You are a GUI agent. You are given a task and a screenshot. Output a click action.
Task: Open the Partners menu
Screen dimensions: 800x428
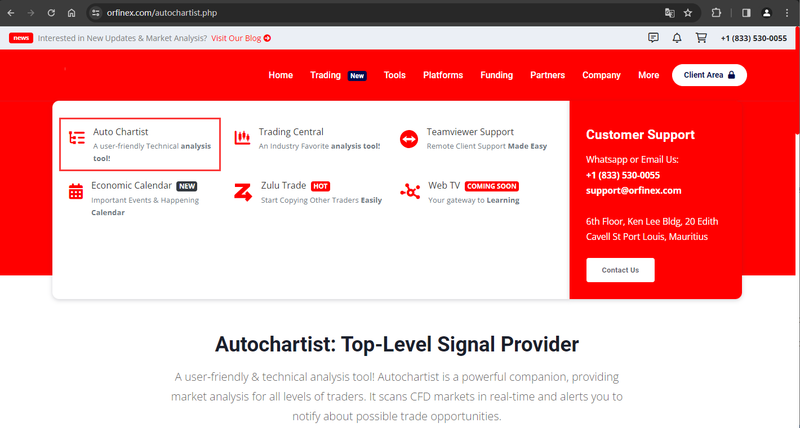coord(547,75)
